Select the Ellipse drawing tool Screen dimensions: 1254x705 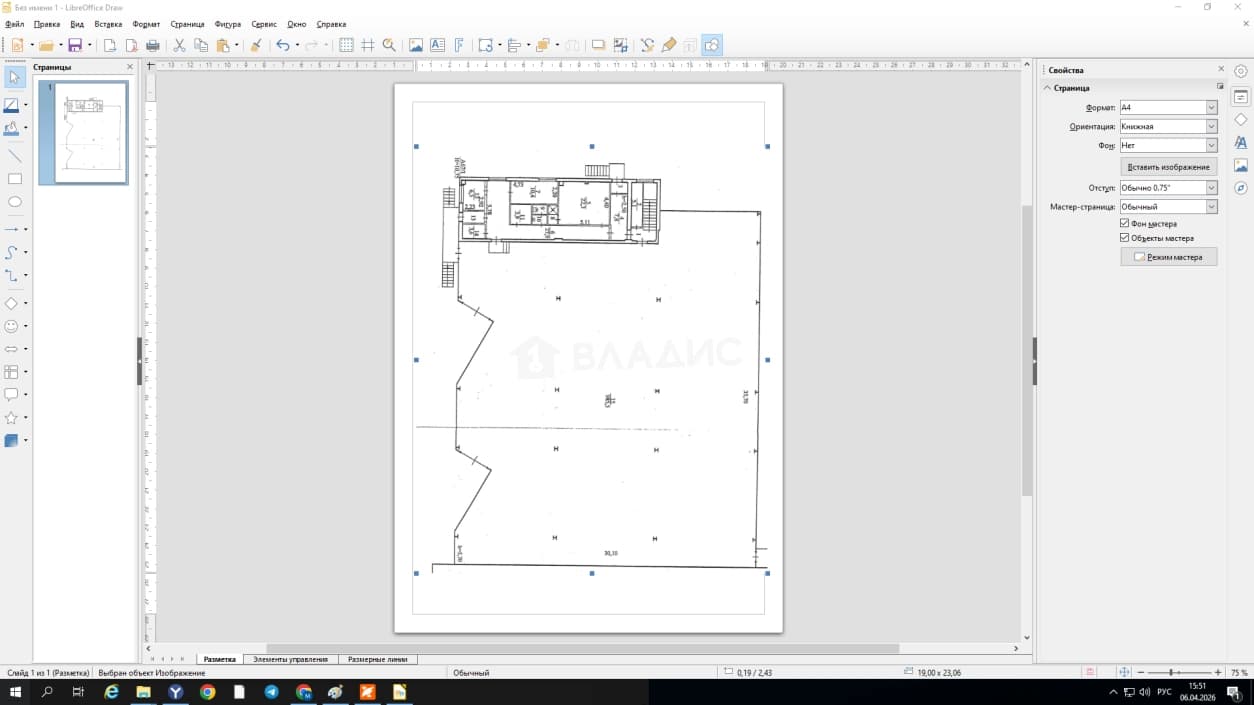pyautogui.click(x=15, y=202)
